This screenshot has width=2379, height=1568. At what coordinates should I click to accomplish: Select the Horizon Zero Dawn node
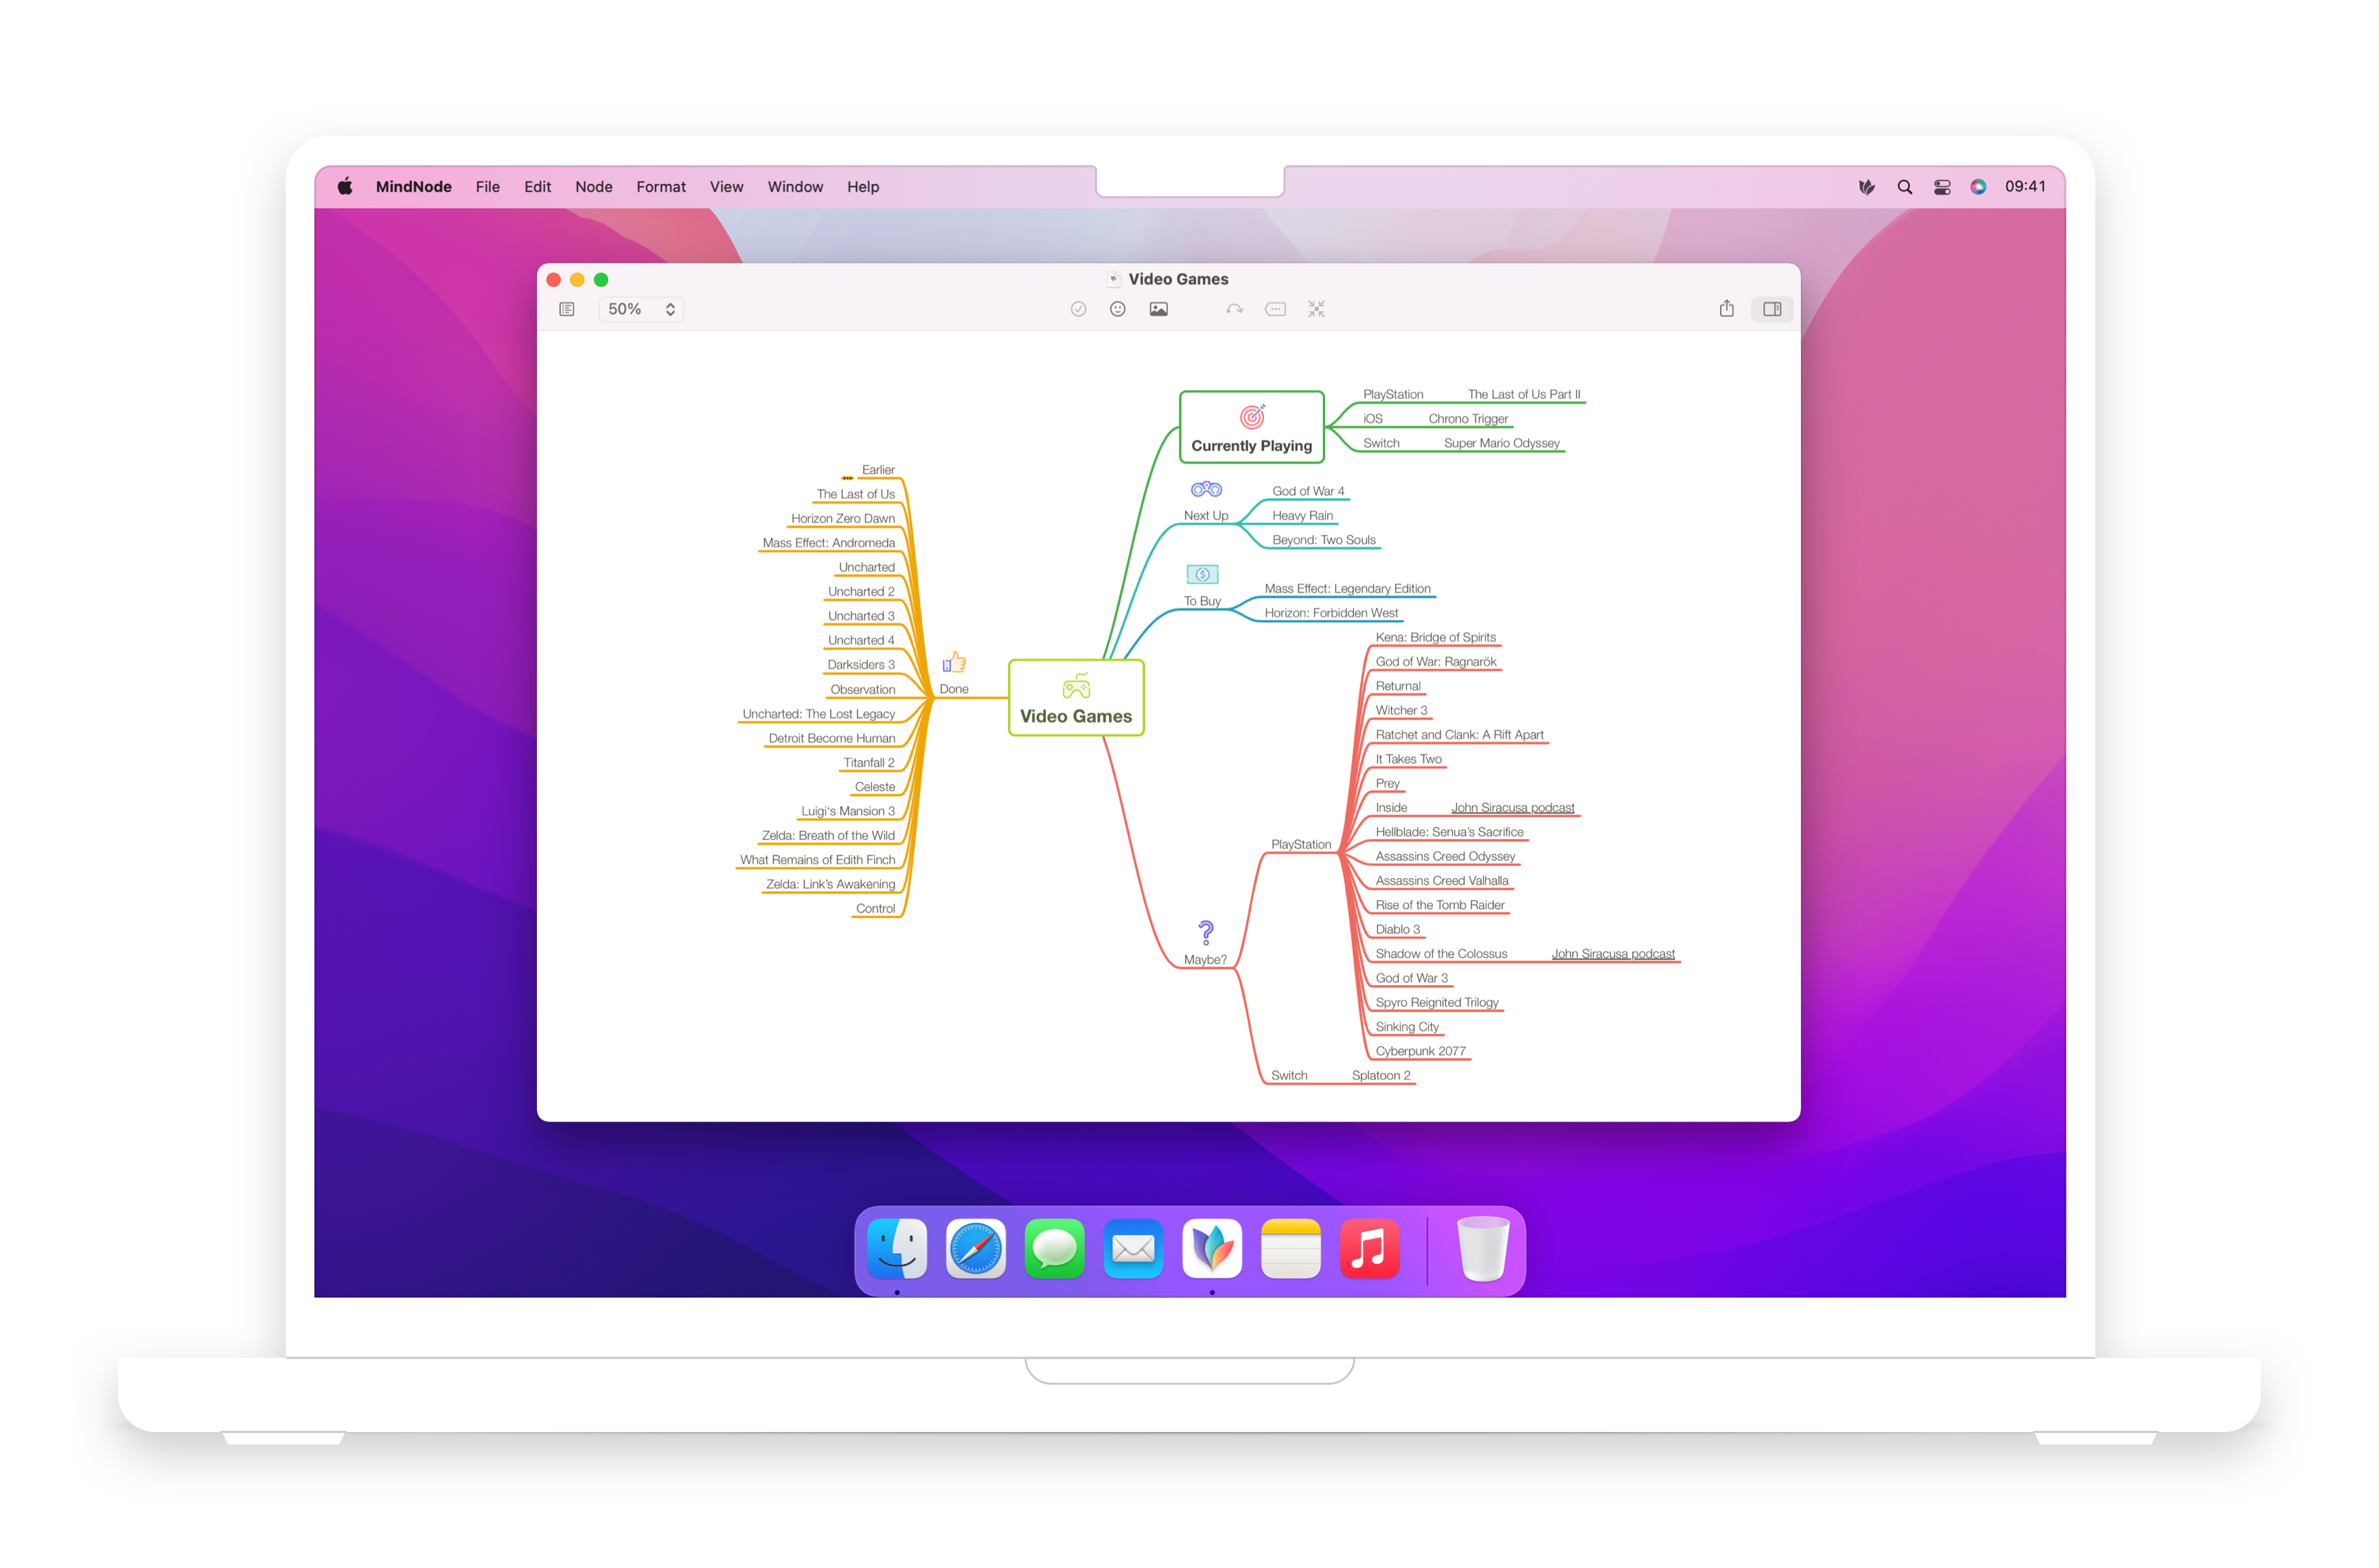click(x=842, y=519)
